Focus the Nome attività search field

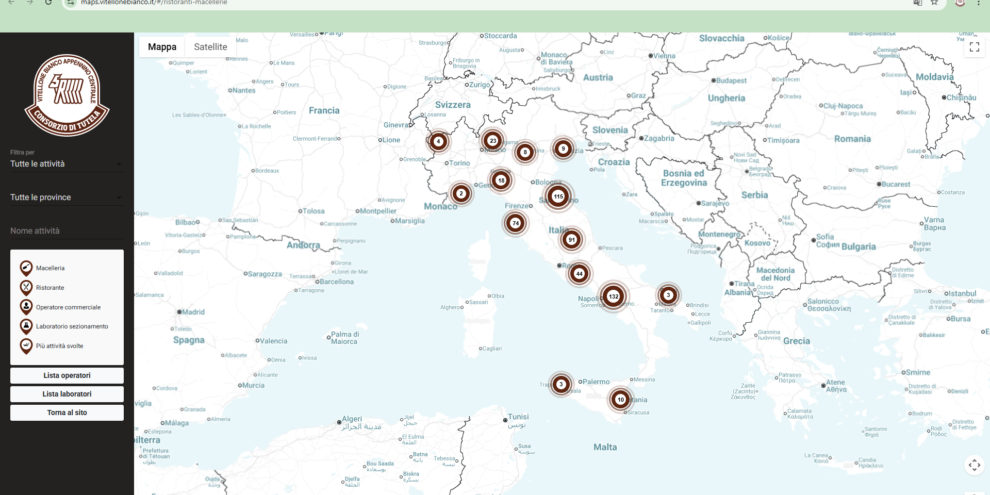click(x=66, y=231)
